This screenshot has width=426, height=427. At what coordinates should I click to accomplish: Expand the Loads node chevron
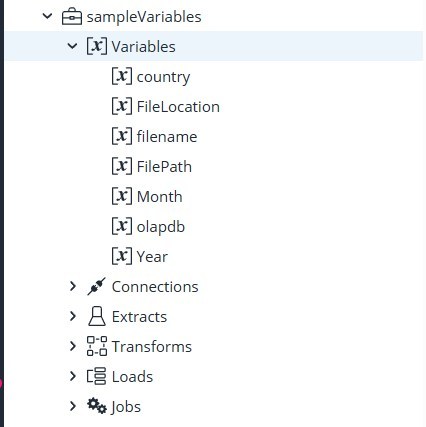click(72, 376)
